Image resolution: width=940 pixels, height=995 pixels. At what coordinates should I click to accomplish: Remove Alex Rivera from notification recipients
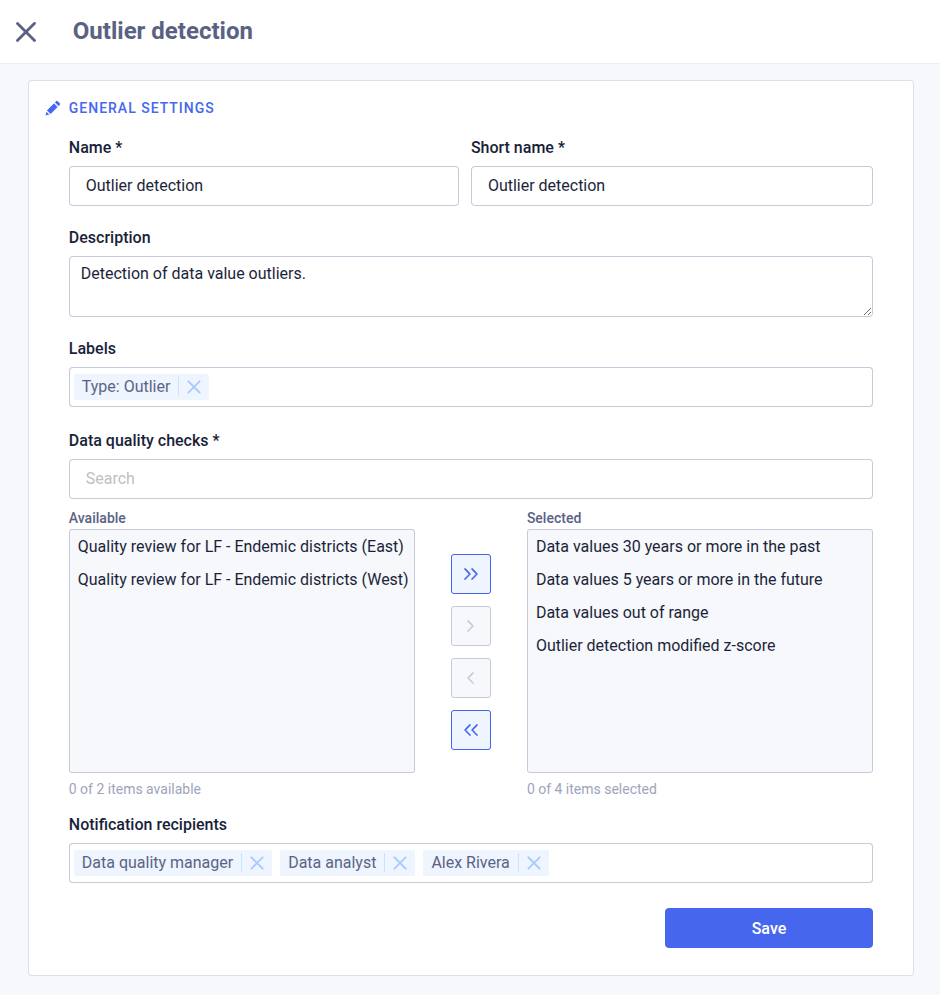534,862
